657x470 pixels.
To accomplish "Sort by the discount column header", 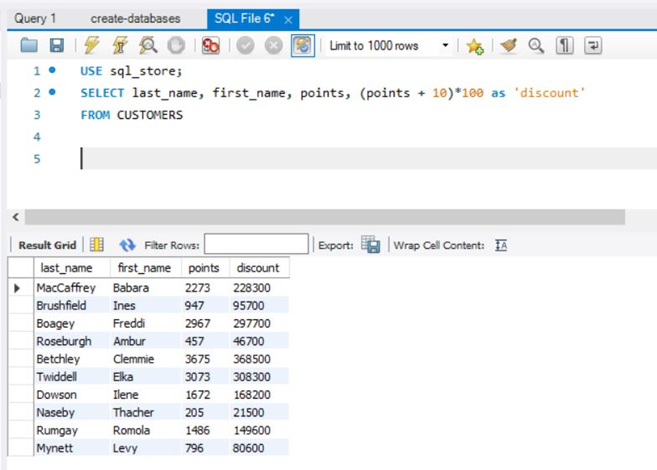I will (x=259, y=267).
